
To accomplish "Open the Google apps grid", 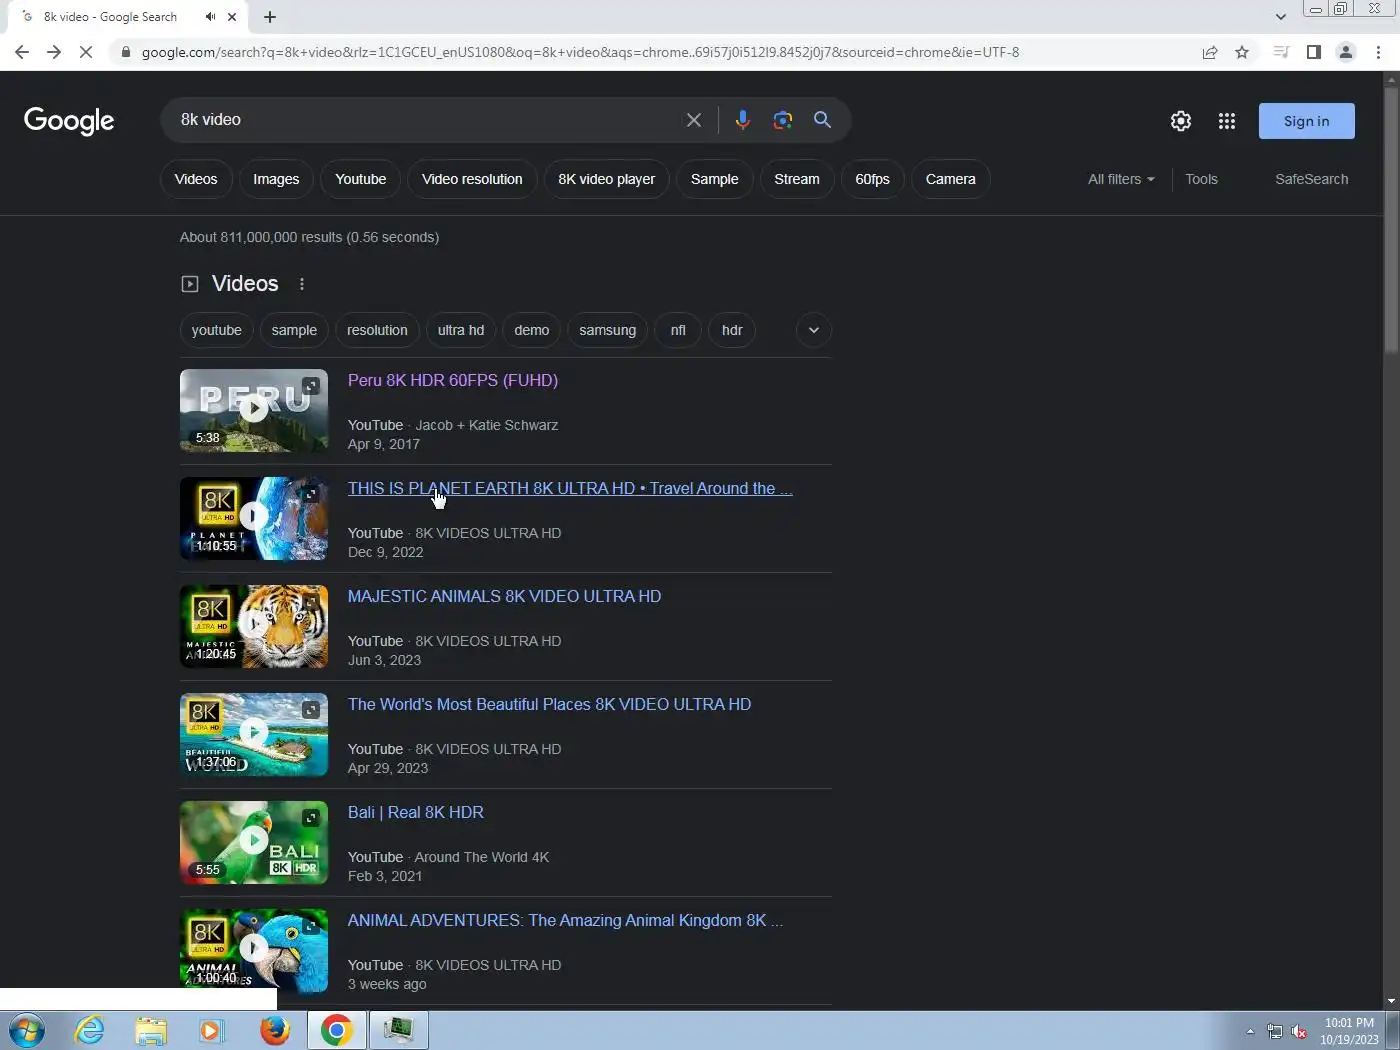I will tap(1227, 121).
